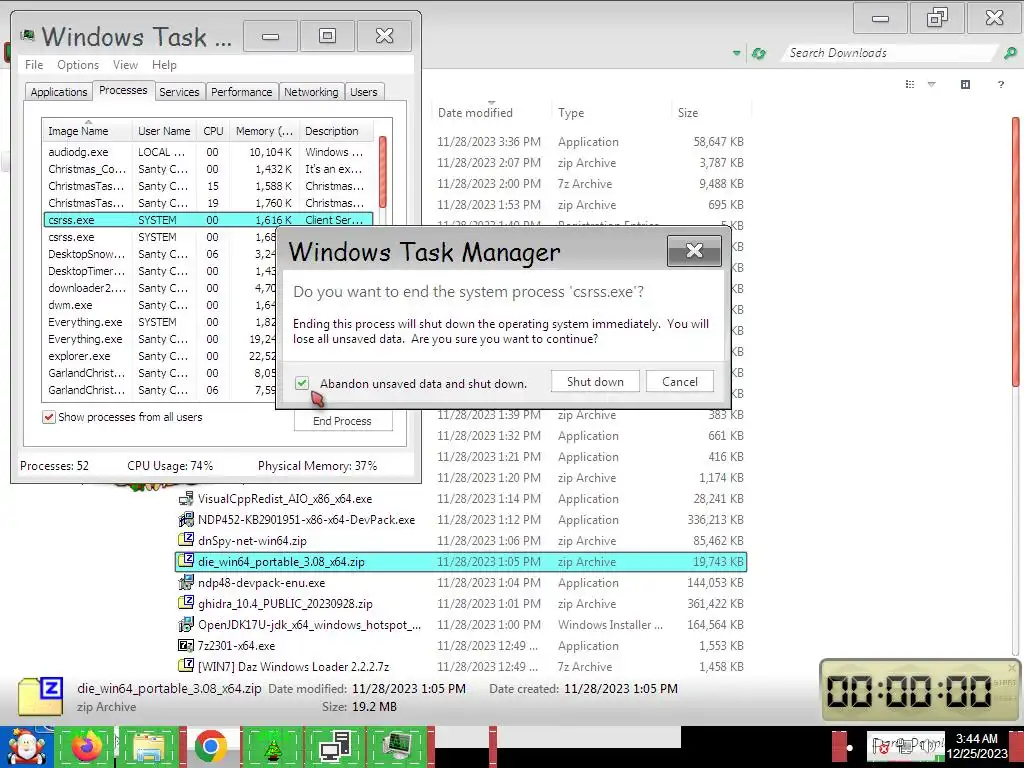Open the View menu in Task Manager
This screenshot has width=1024, height=768.
(x=125, y=65)
